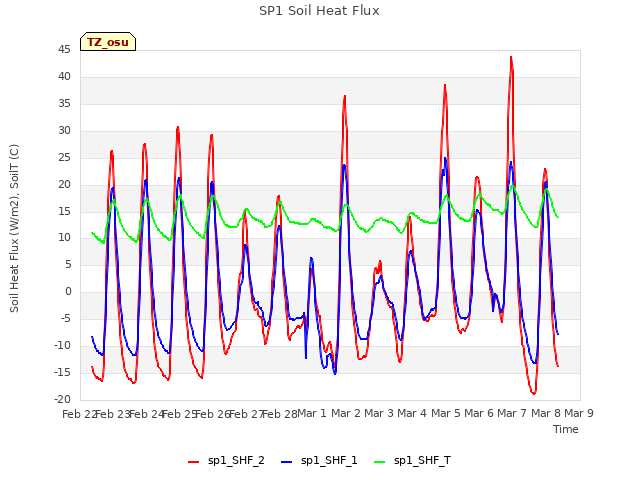The width and height of the screenshot is (640, 480).
Task: Toggle sp1_SHF_2 series in legend
Action: click(x=226, y=461)
